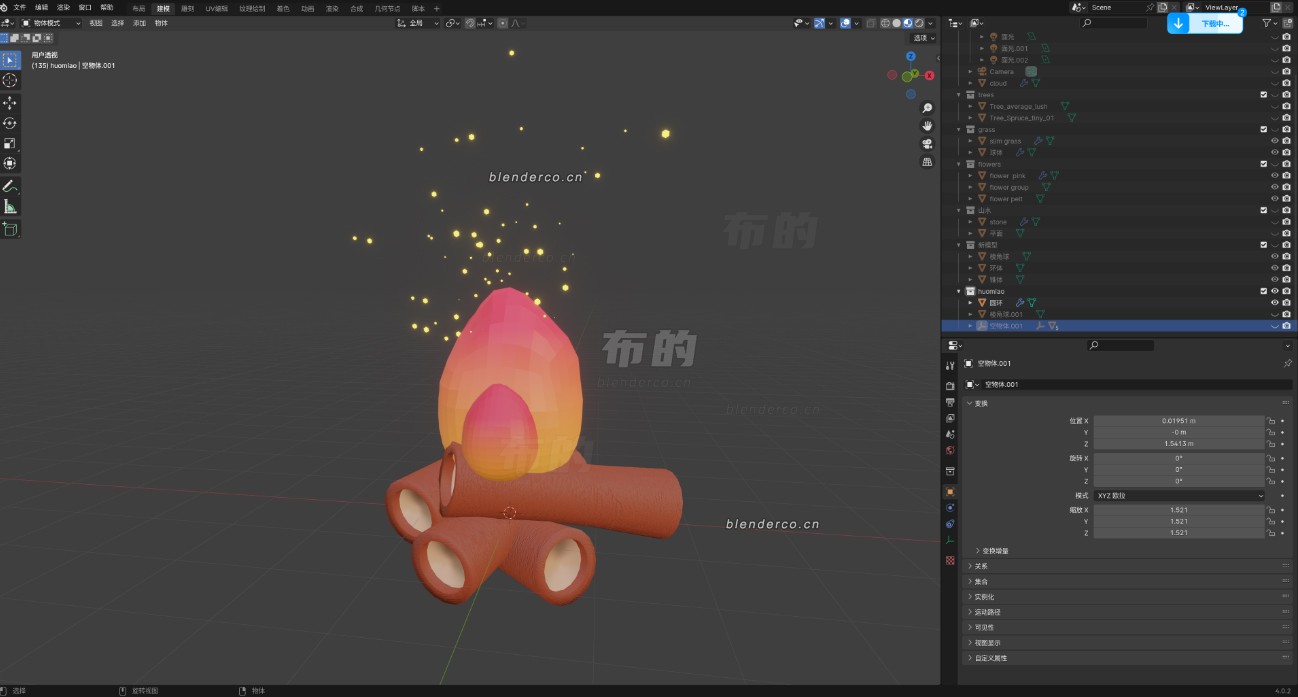Viewport: 1298px width, 697px height.
Task: Open the View Layer properties tab
Action: pyautogui.click(x=950, y=418)
